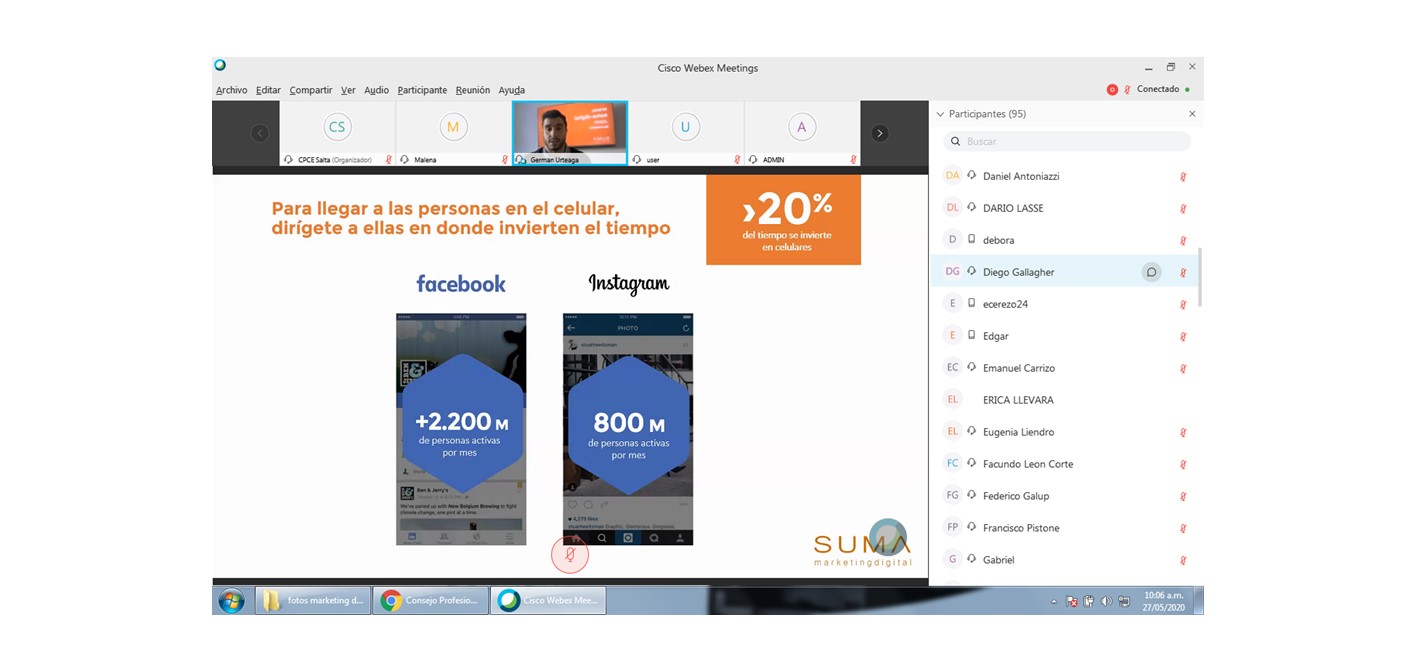Image resolution: width=1416 pixels, height=672 pixels.
Task: Unmute using the red mic button on slide
Action: pyautogui.click(x=570, y=555)
